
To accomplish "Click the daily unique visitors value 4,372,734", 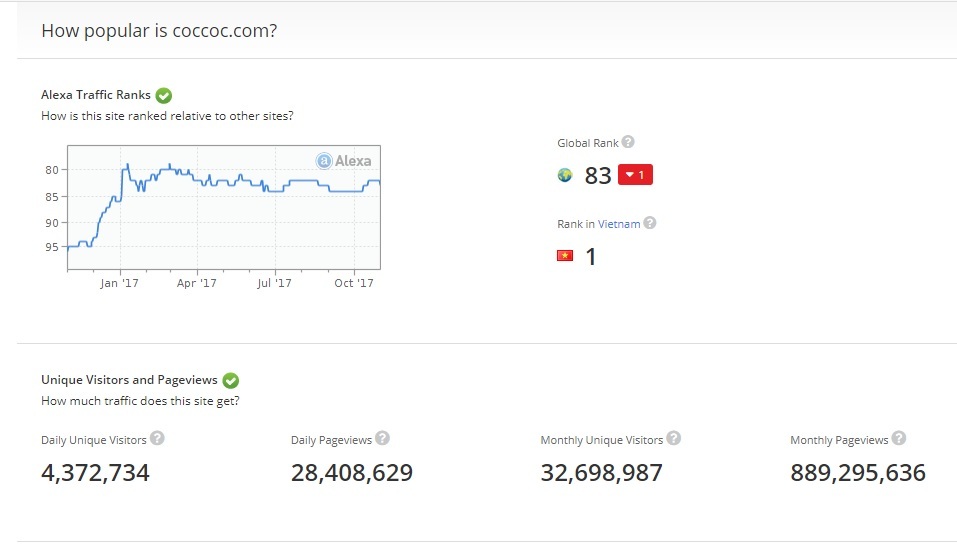I will tap(95, 473).
